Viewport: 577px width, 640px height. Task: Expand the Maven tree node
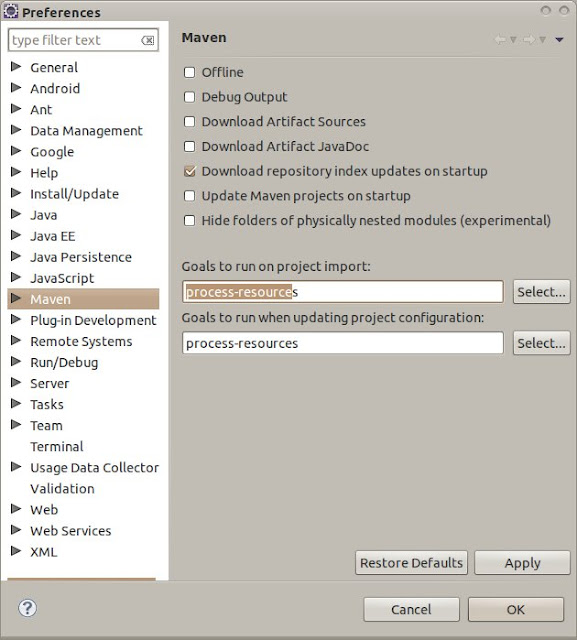16,298
